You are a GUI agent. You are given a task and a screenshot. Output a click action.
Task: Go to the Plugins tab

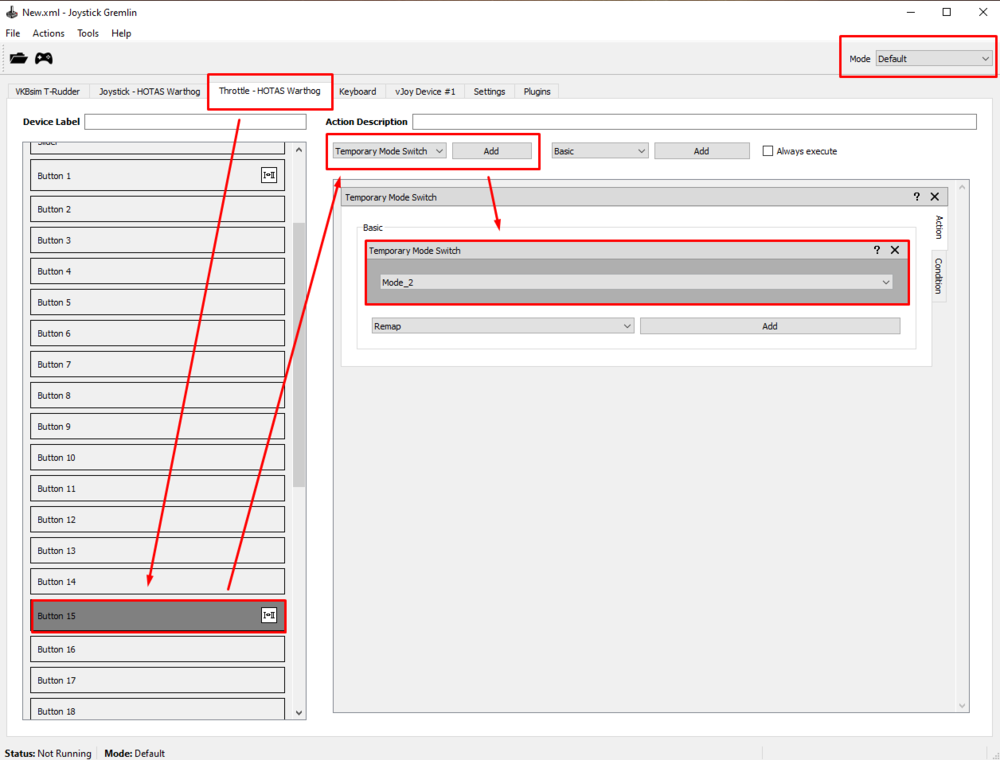pos(537,92)
